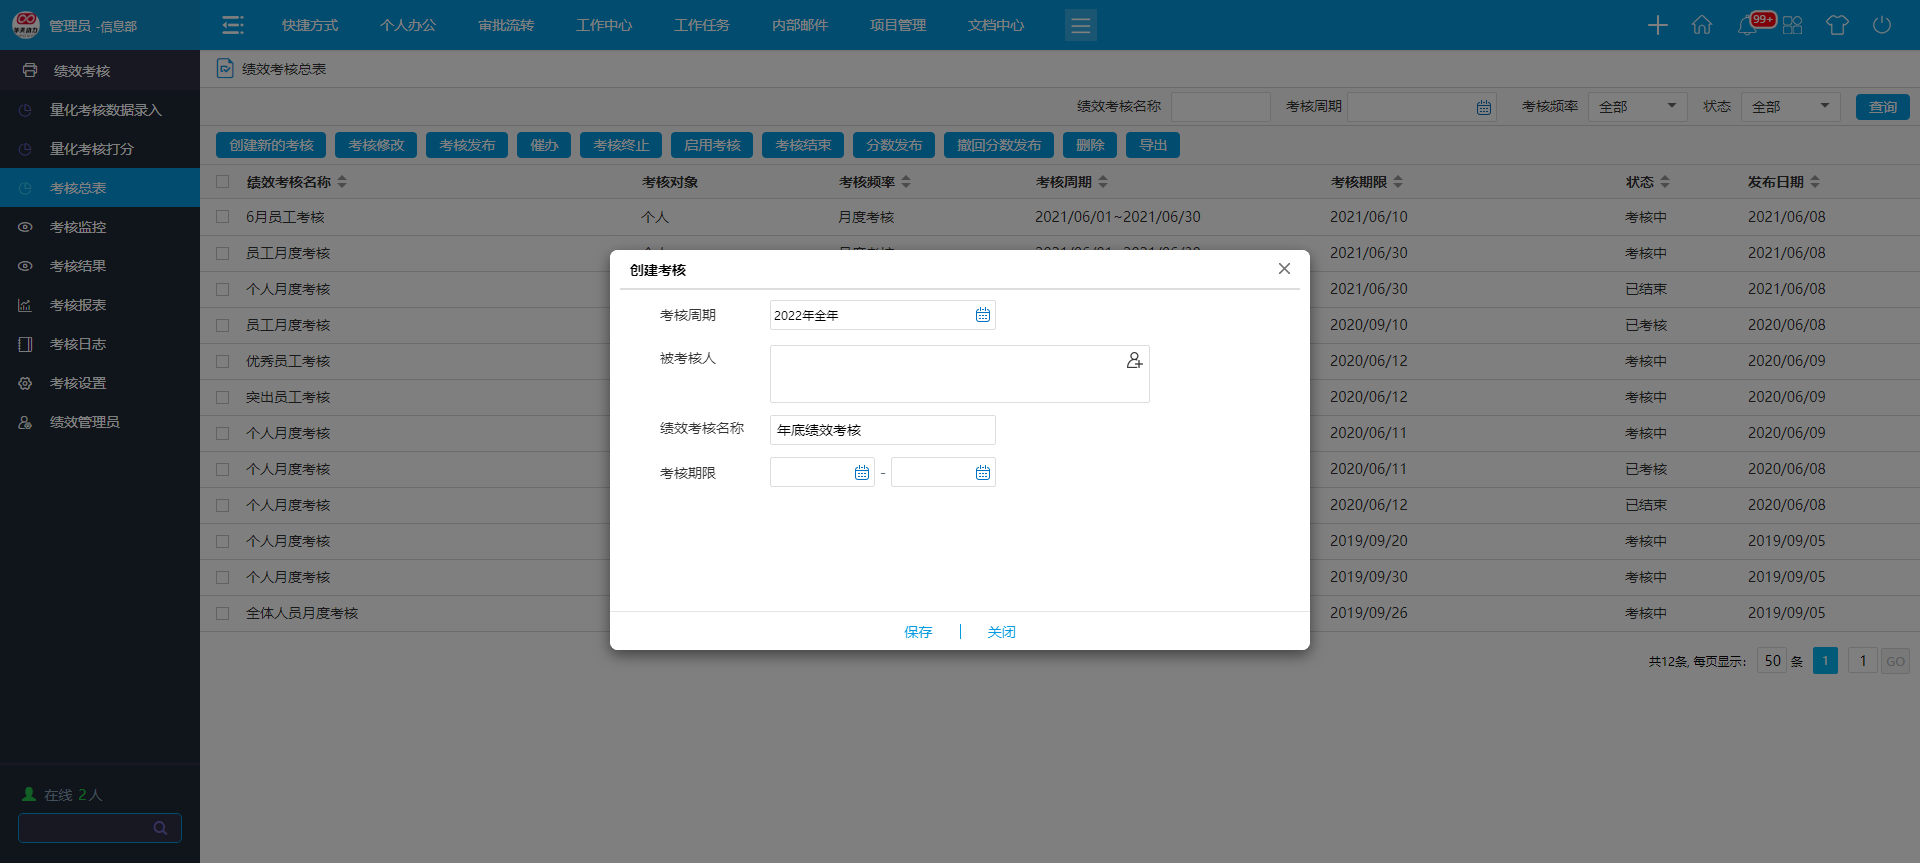Screen dimensions: 1920x863
Task: Click the power logout icon
Action: (1881, 25)
